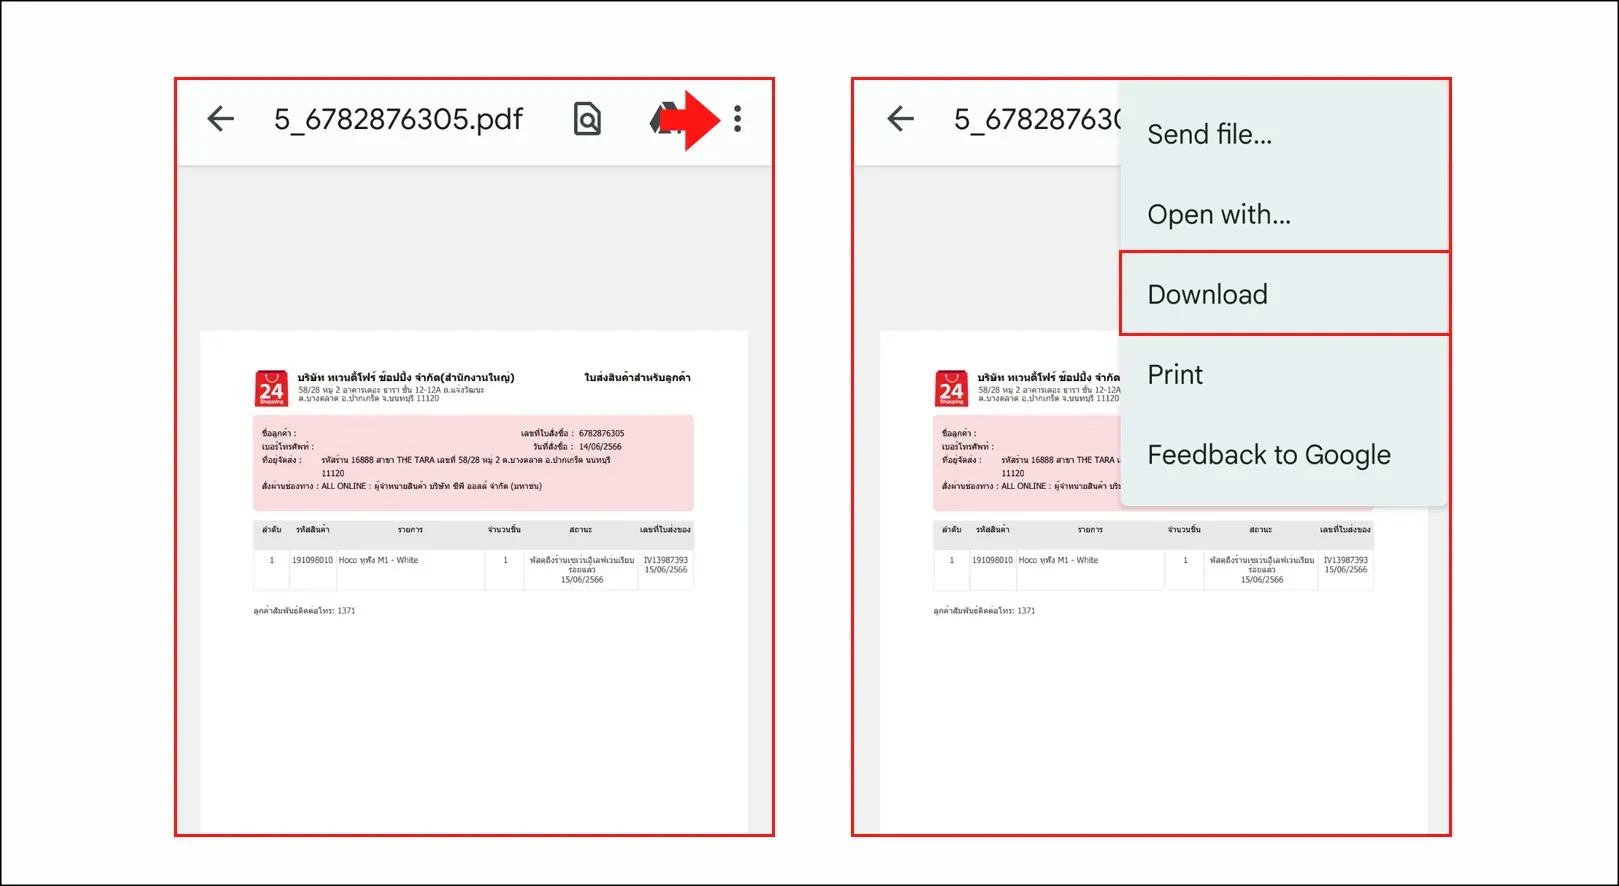1619x886 pixels.
Task: Open the three-dot overflow menu
Action: [738, 119]
